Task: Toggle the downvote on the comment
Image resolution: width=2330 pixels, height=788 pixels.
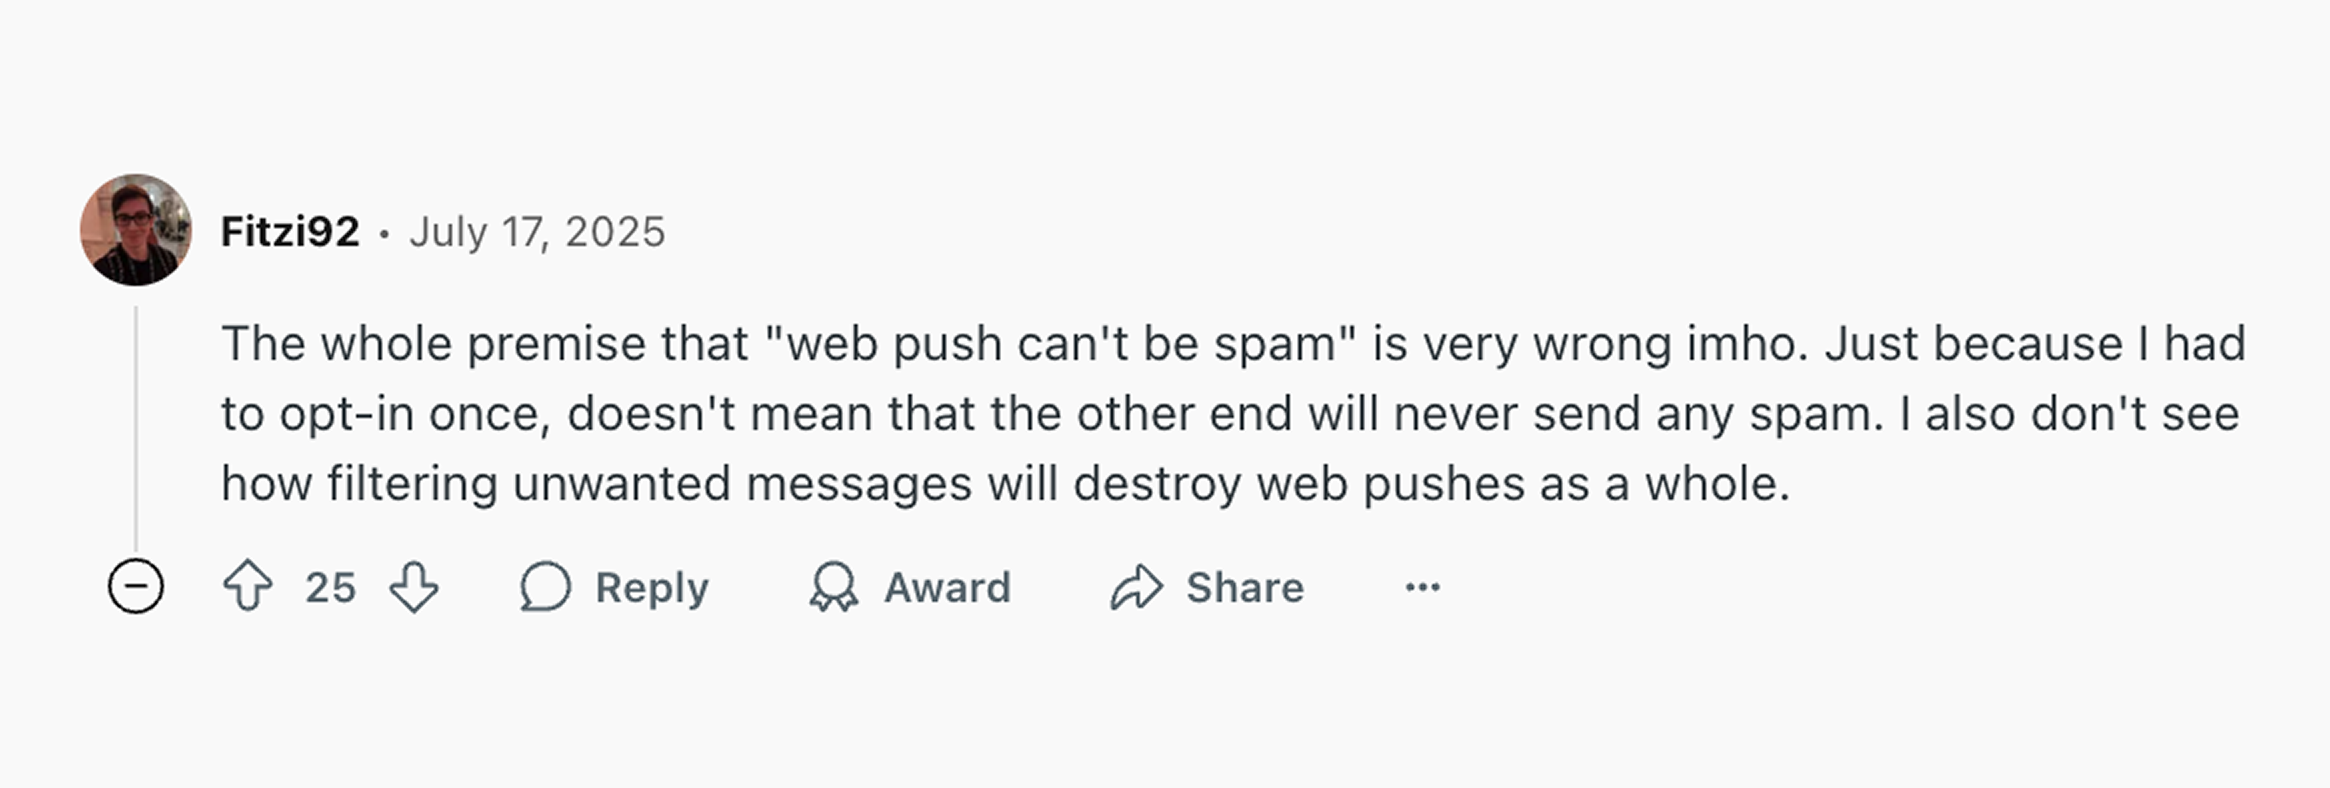Action: pos(412,587)
